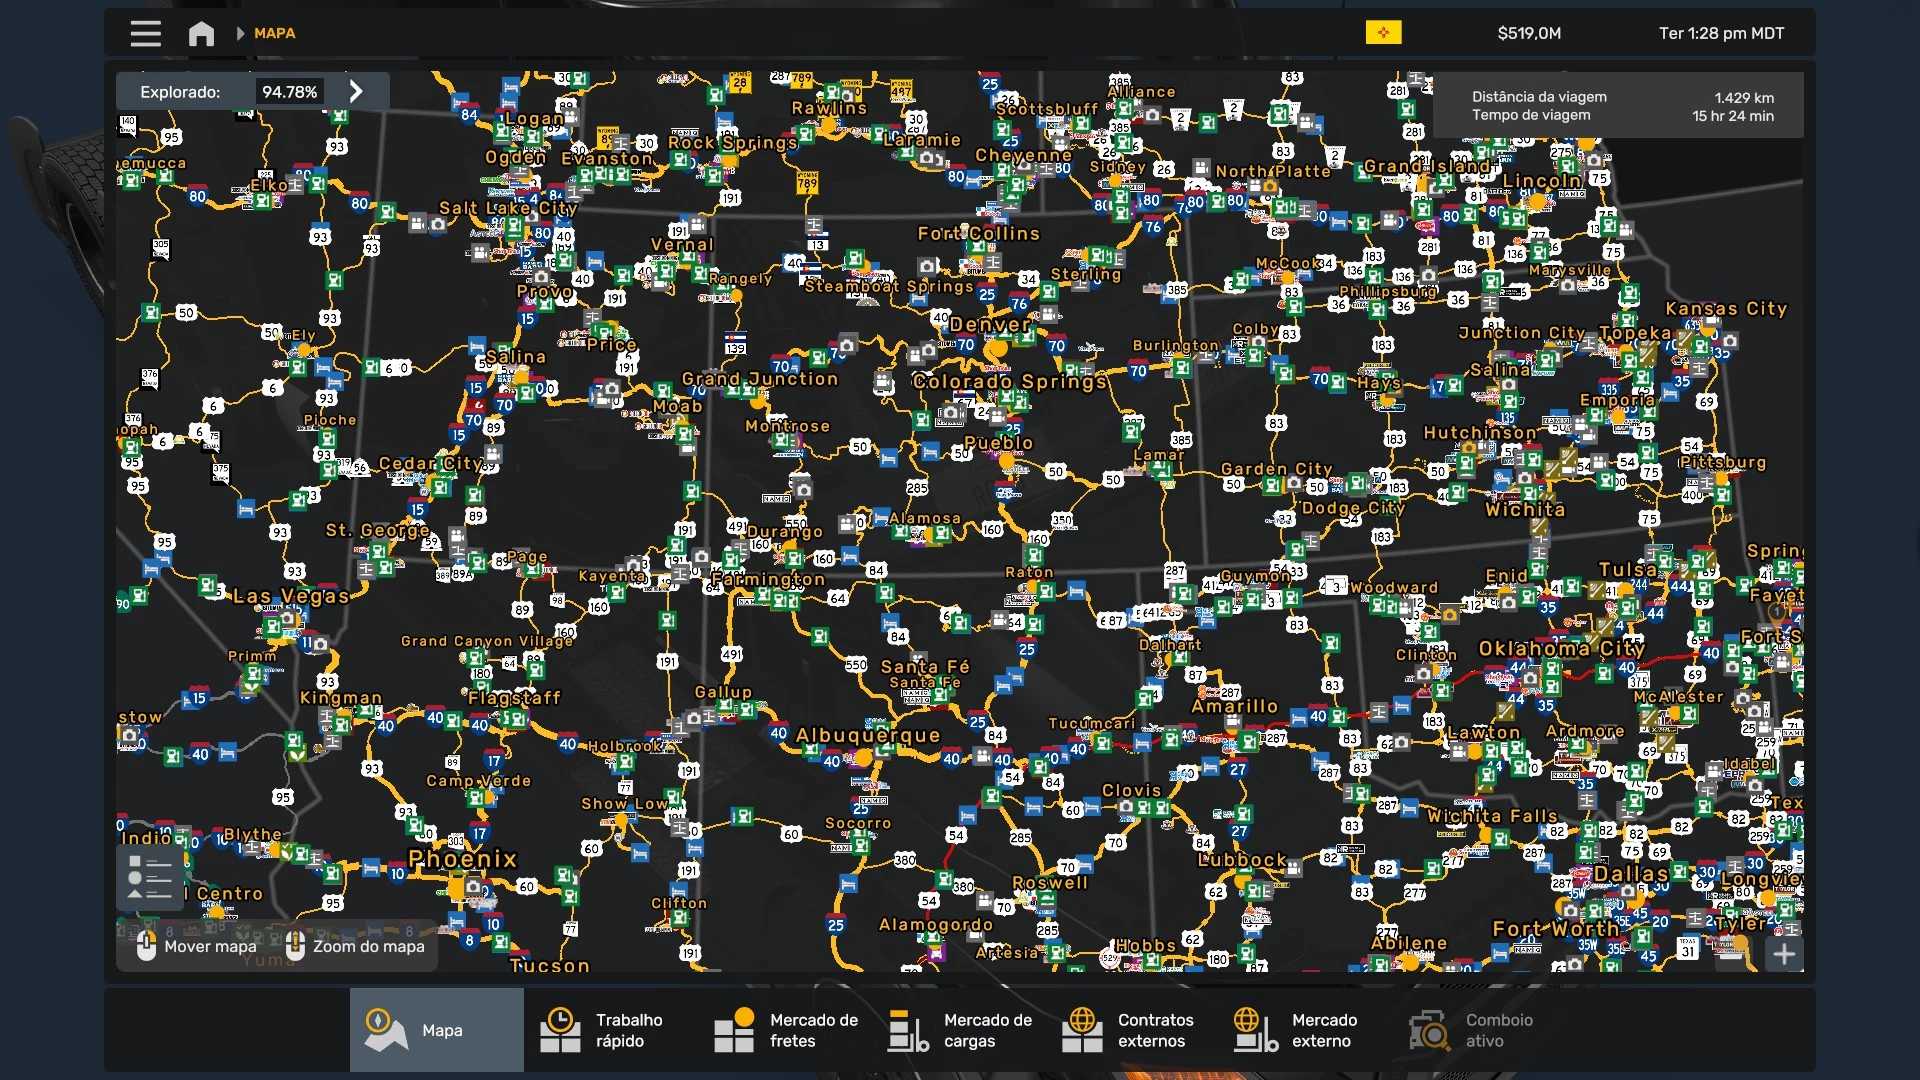The width and height of the screenshot is (1920, 1080).
Task: Select the Mapa tab
Action: (x=436, y=1030)
